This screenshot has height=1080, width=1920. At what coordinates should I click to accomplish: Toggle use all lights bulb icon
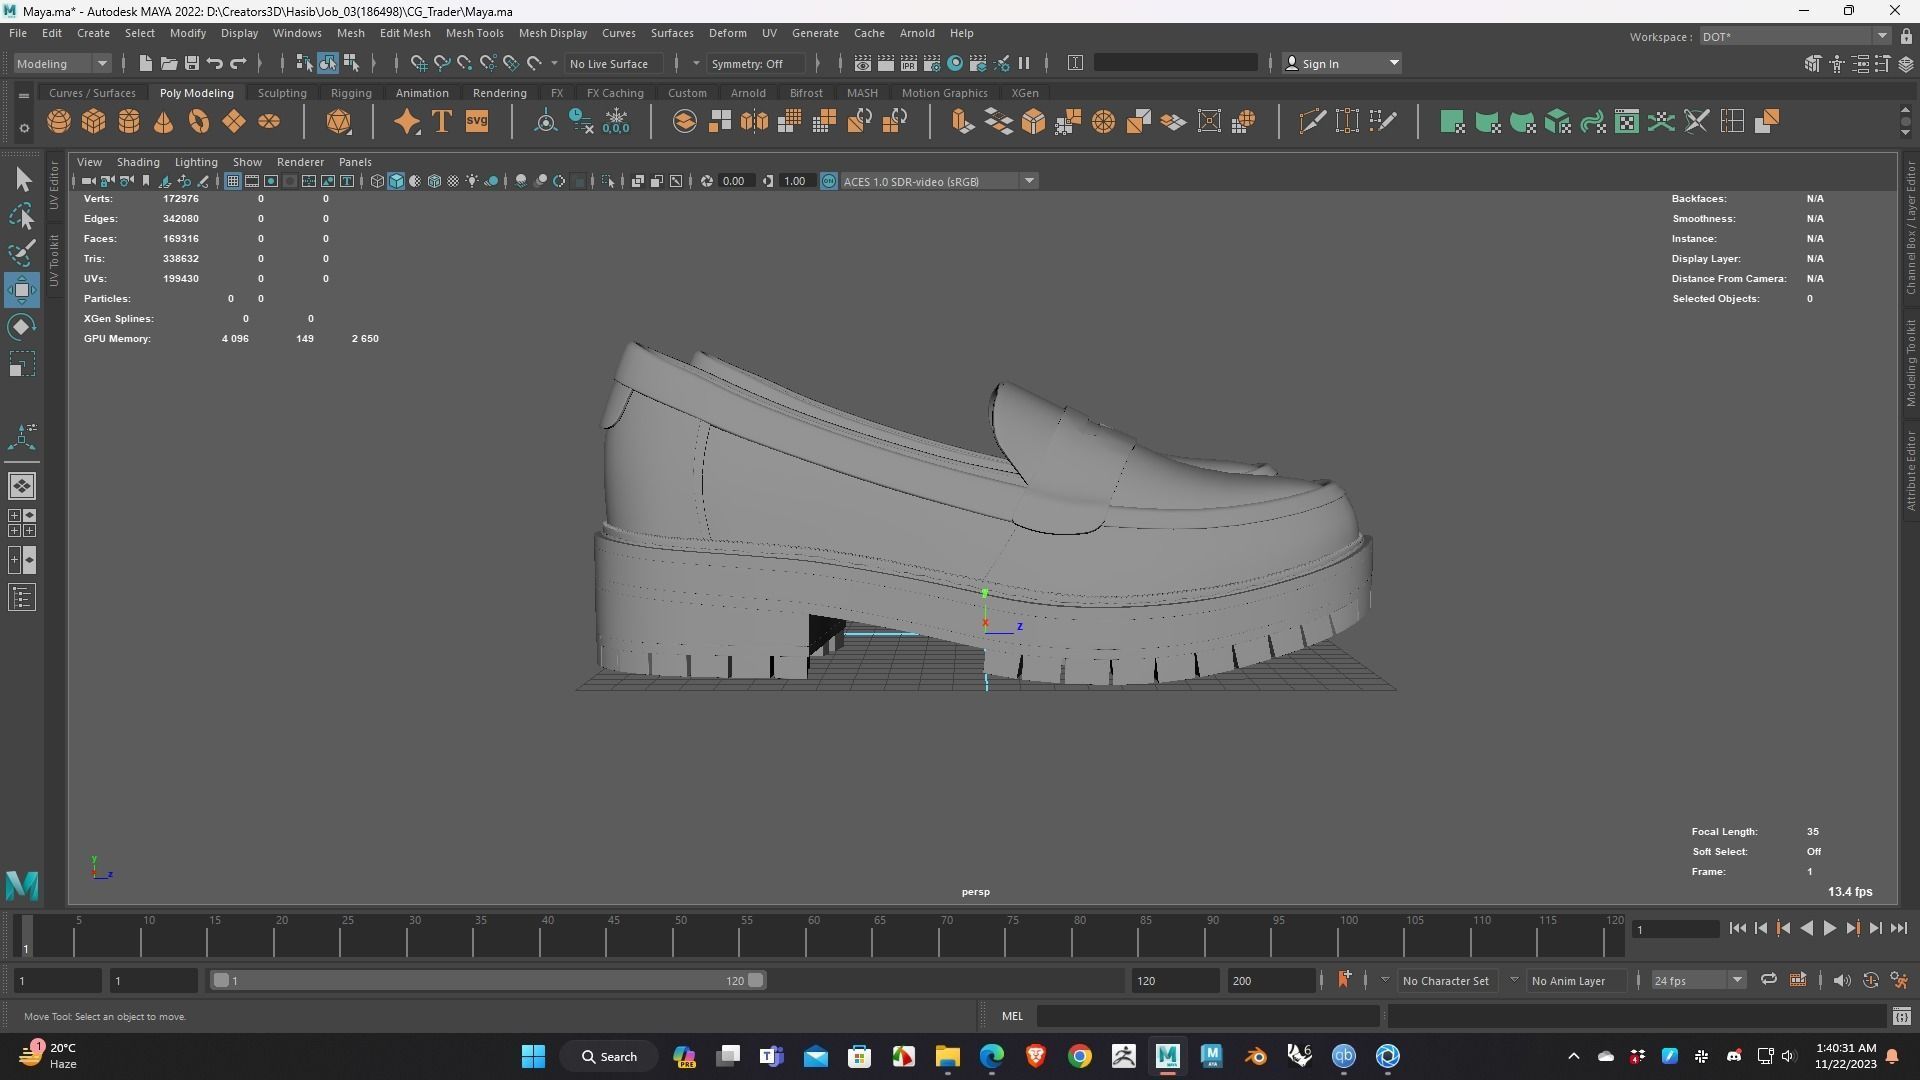click(472, 181)
